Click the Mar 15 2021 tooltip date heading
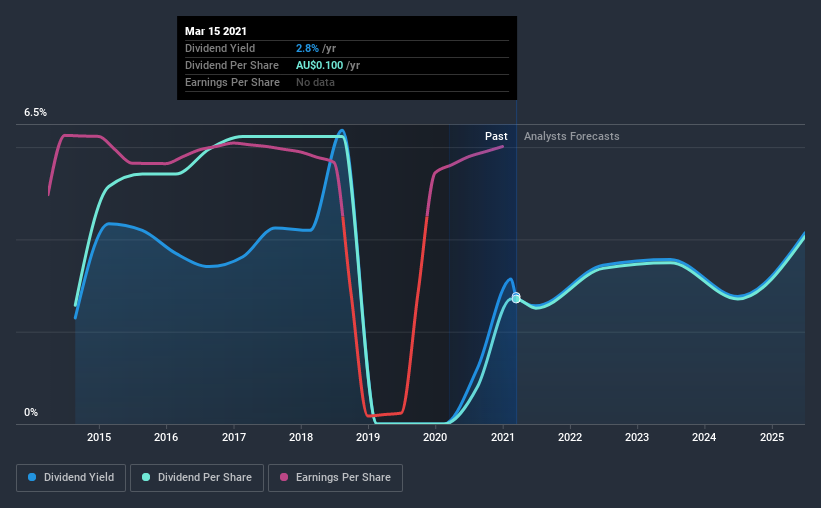 (216, 31)
